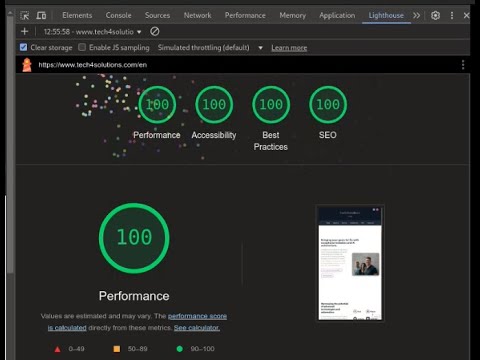Click the SEO score gauge
Image resolution: width=480 pixels, height=360 pixels.
(x=328, y=105)
